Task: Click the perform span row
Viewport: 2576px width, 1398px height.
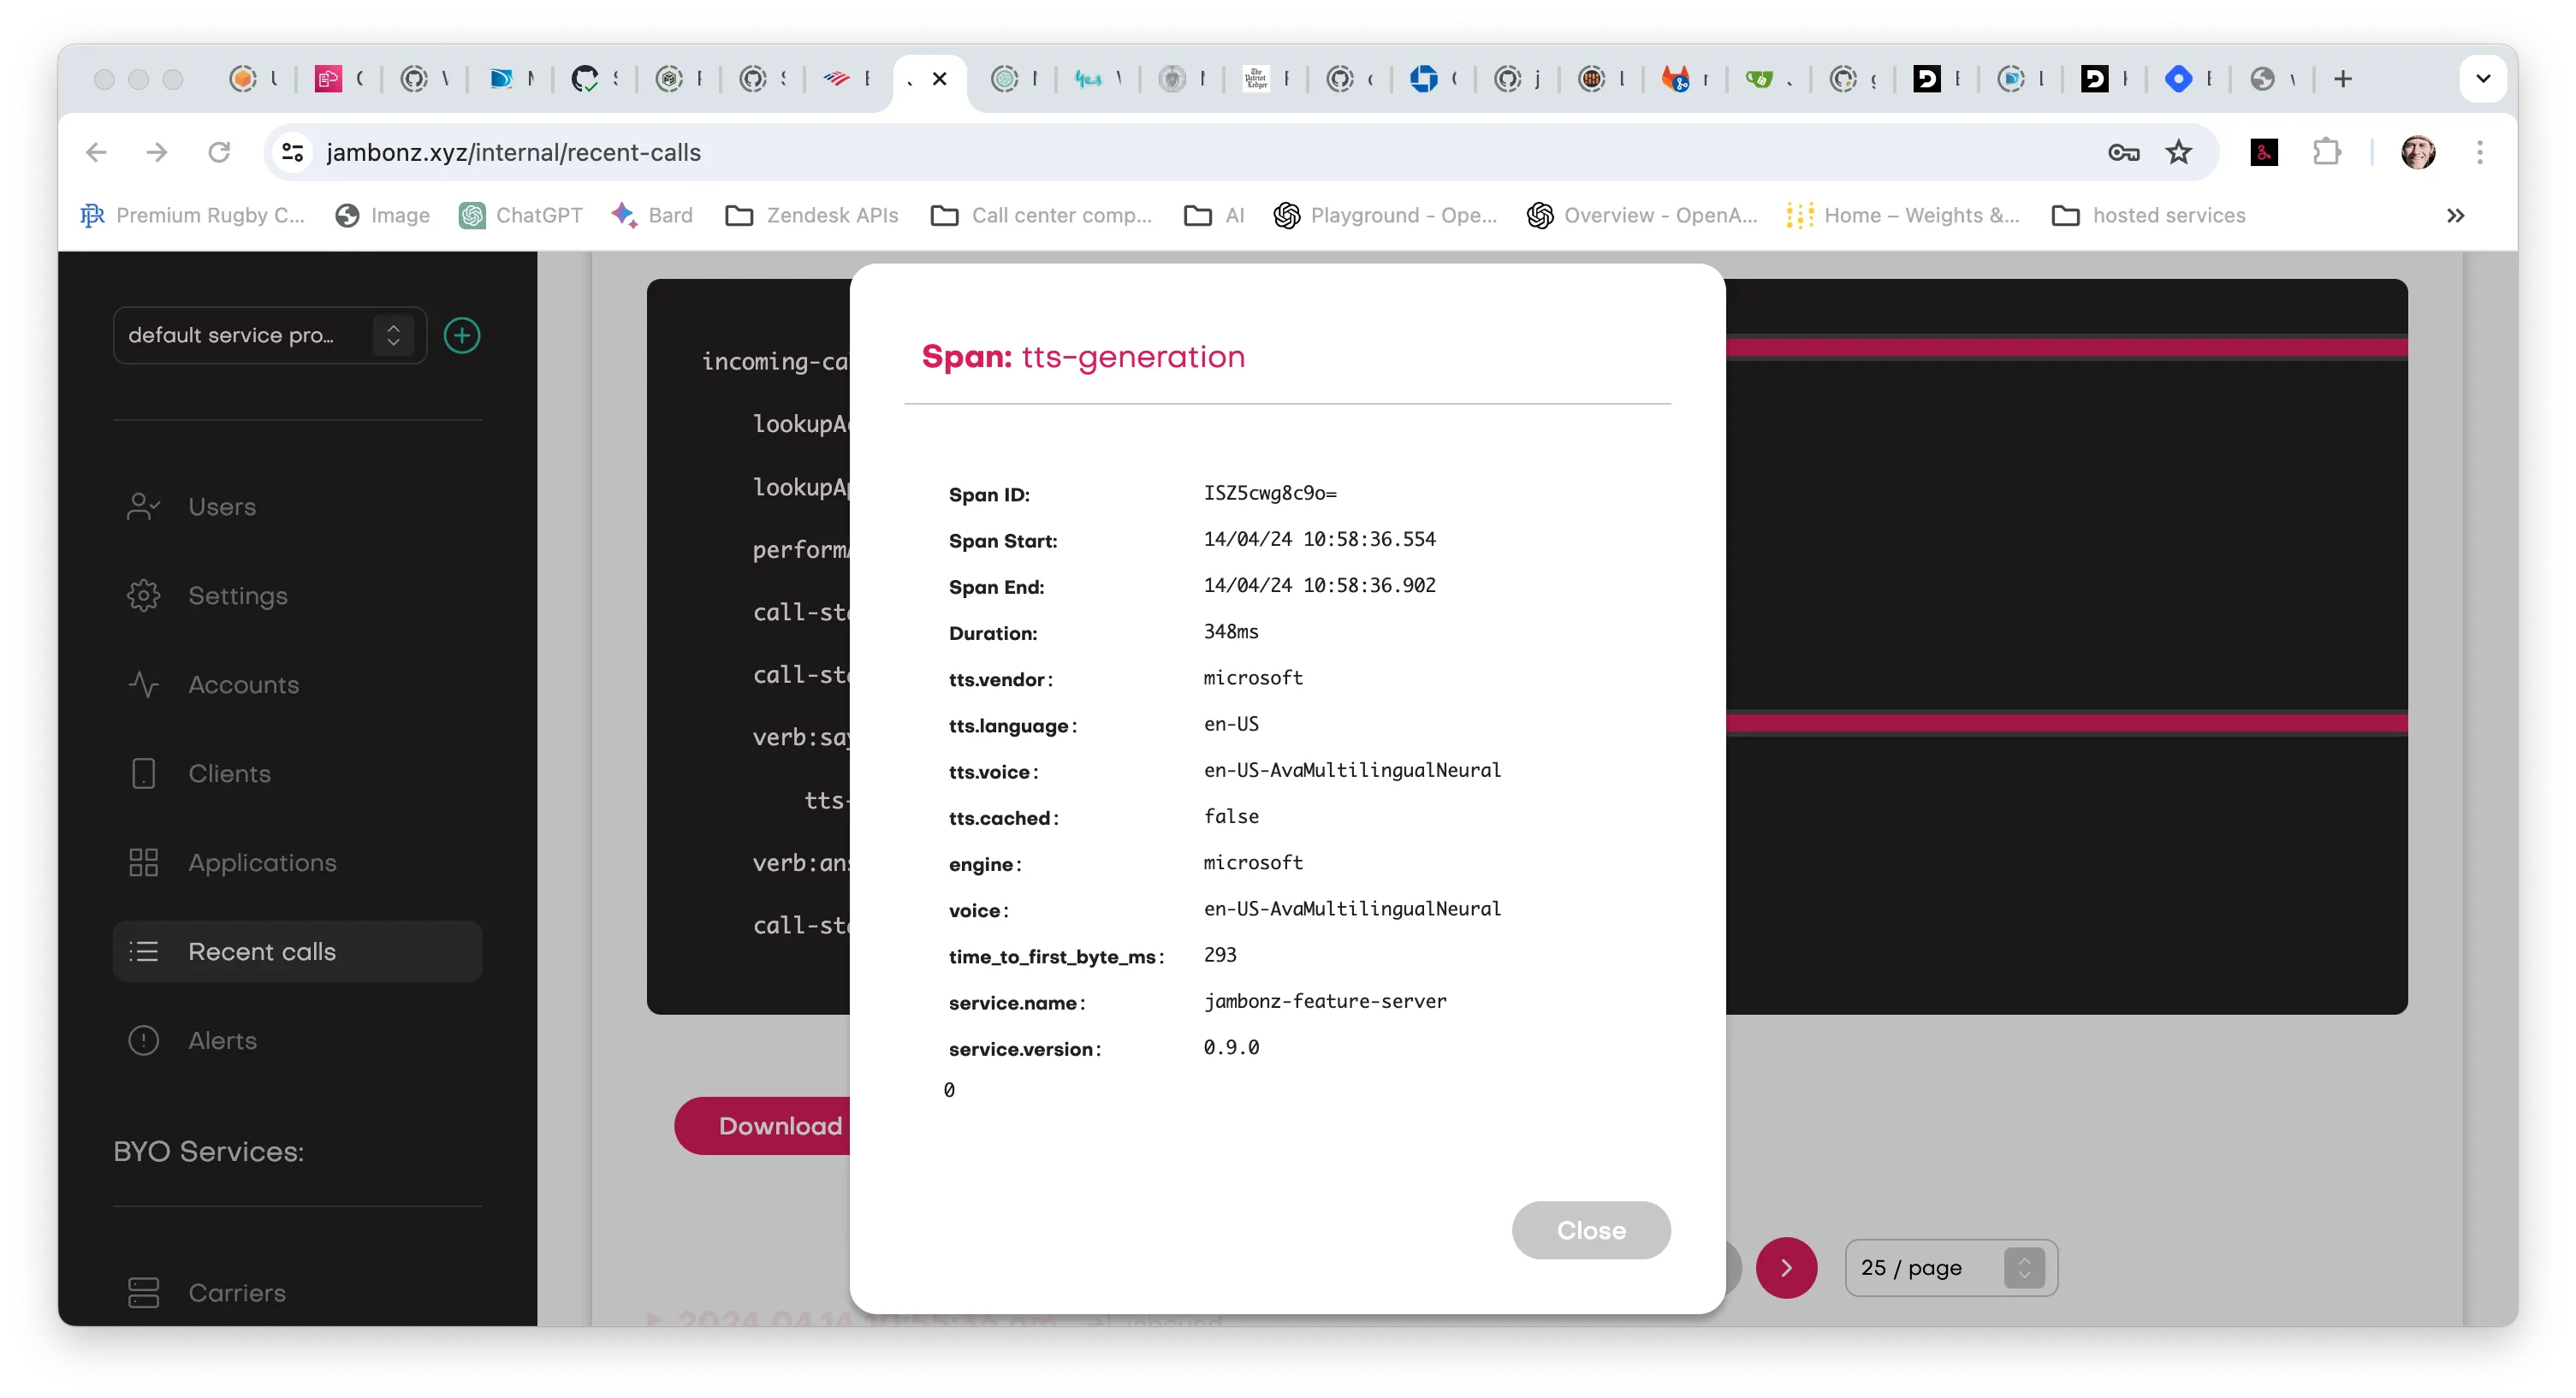Action: click(801, 549)
